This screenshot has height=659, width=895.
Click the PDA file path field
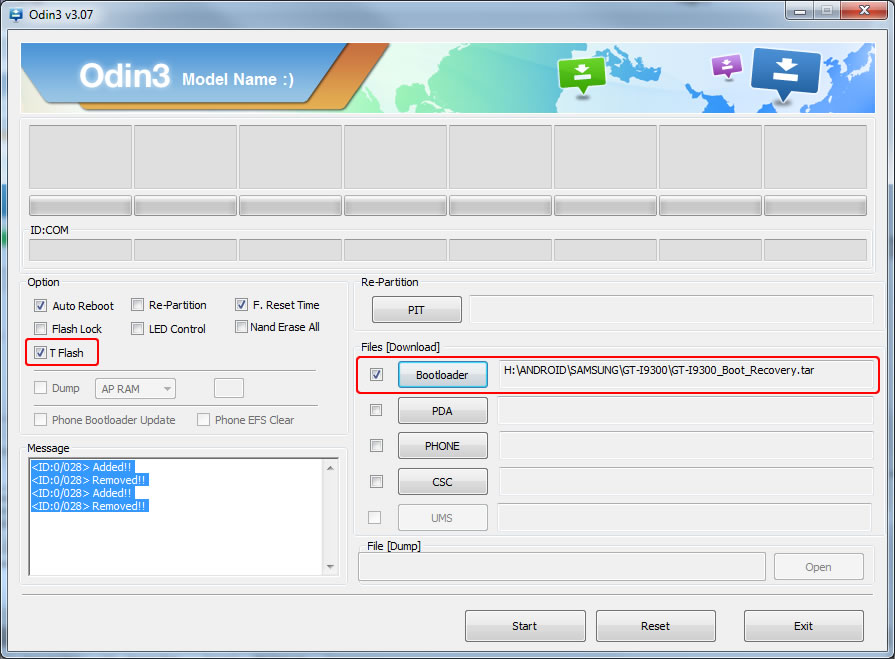(x=686, y=410)
